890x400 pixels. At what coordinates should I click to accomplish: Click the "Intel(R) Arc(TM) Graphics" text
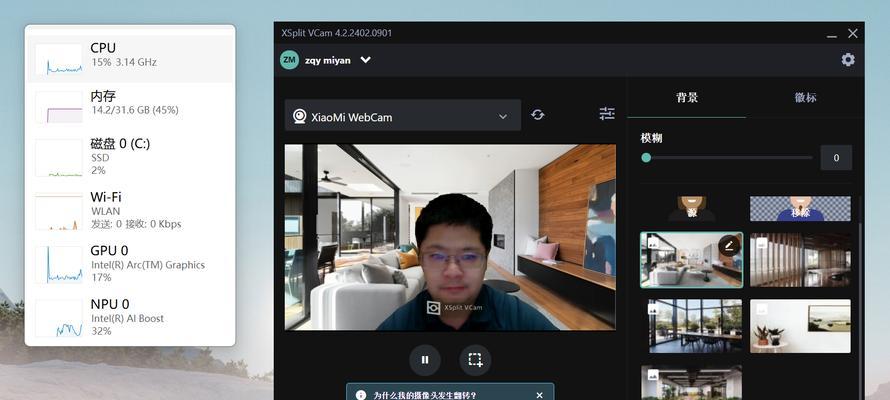click(x=148, y=265)
